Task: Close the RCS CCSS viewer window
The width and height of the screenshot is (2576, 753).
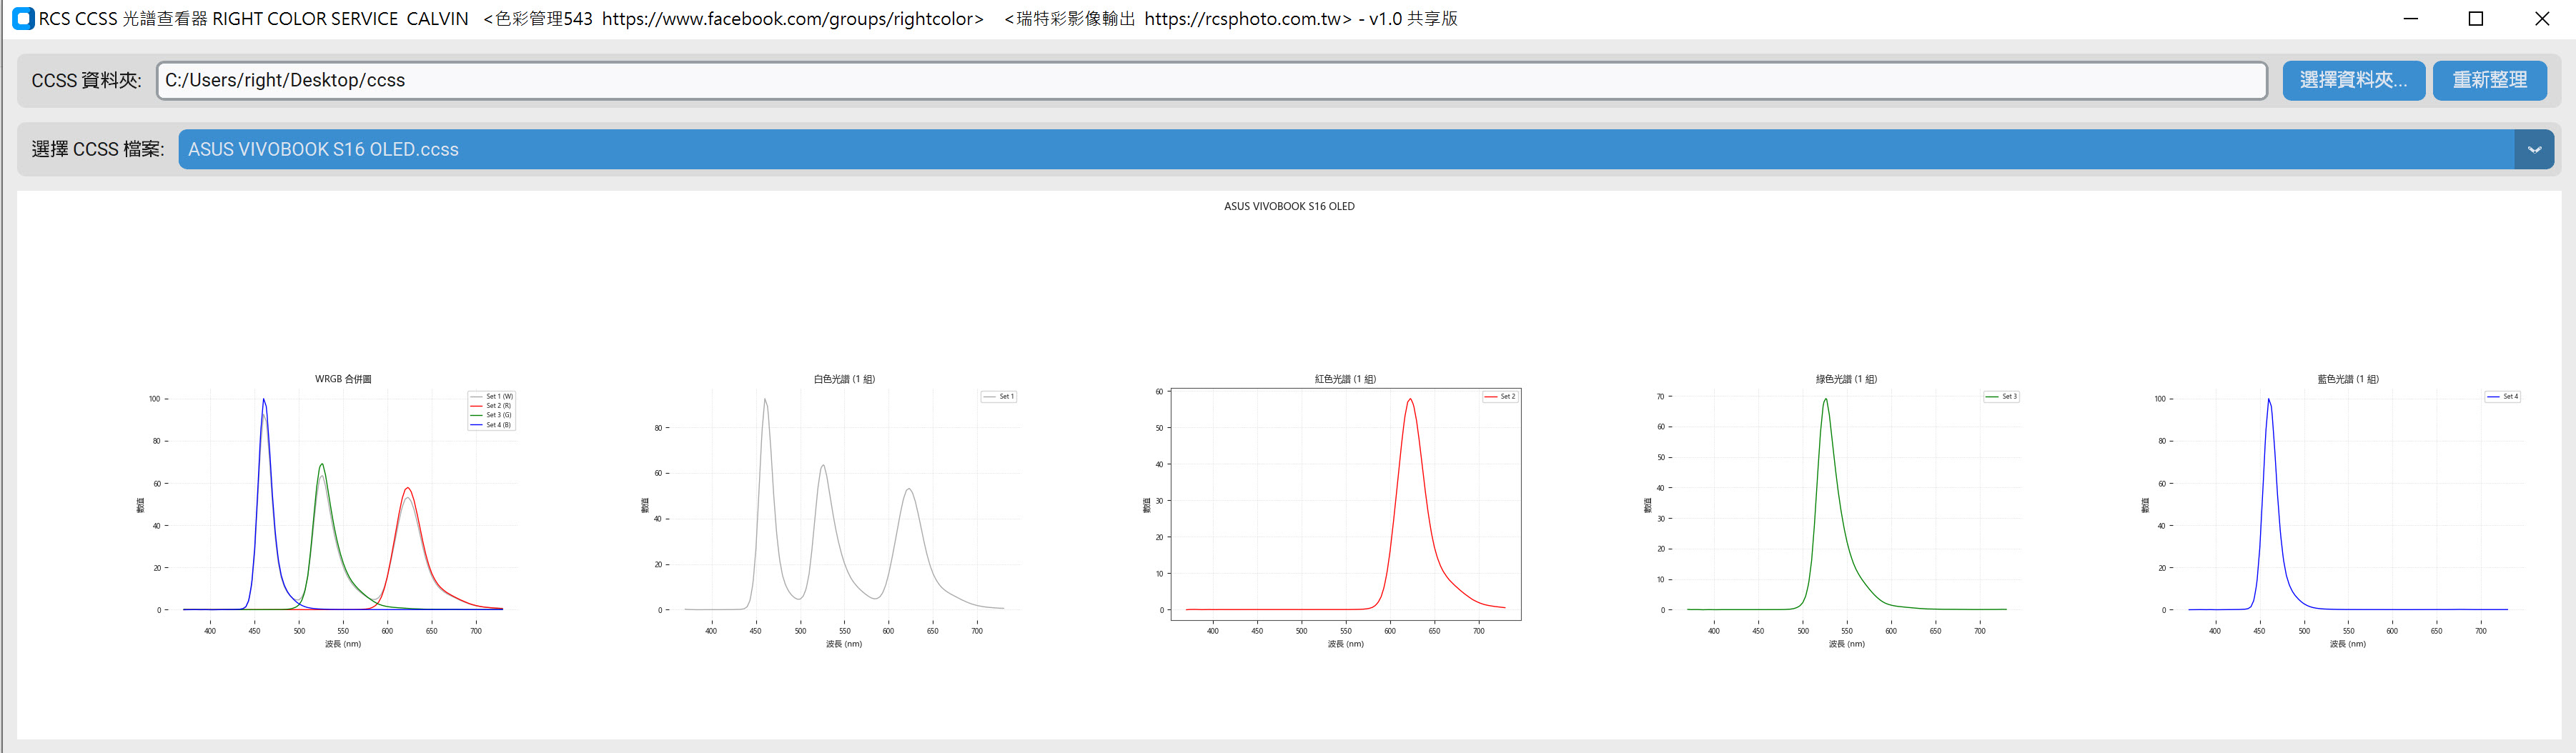Action: (x=2542, y=19)
